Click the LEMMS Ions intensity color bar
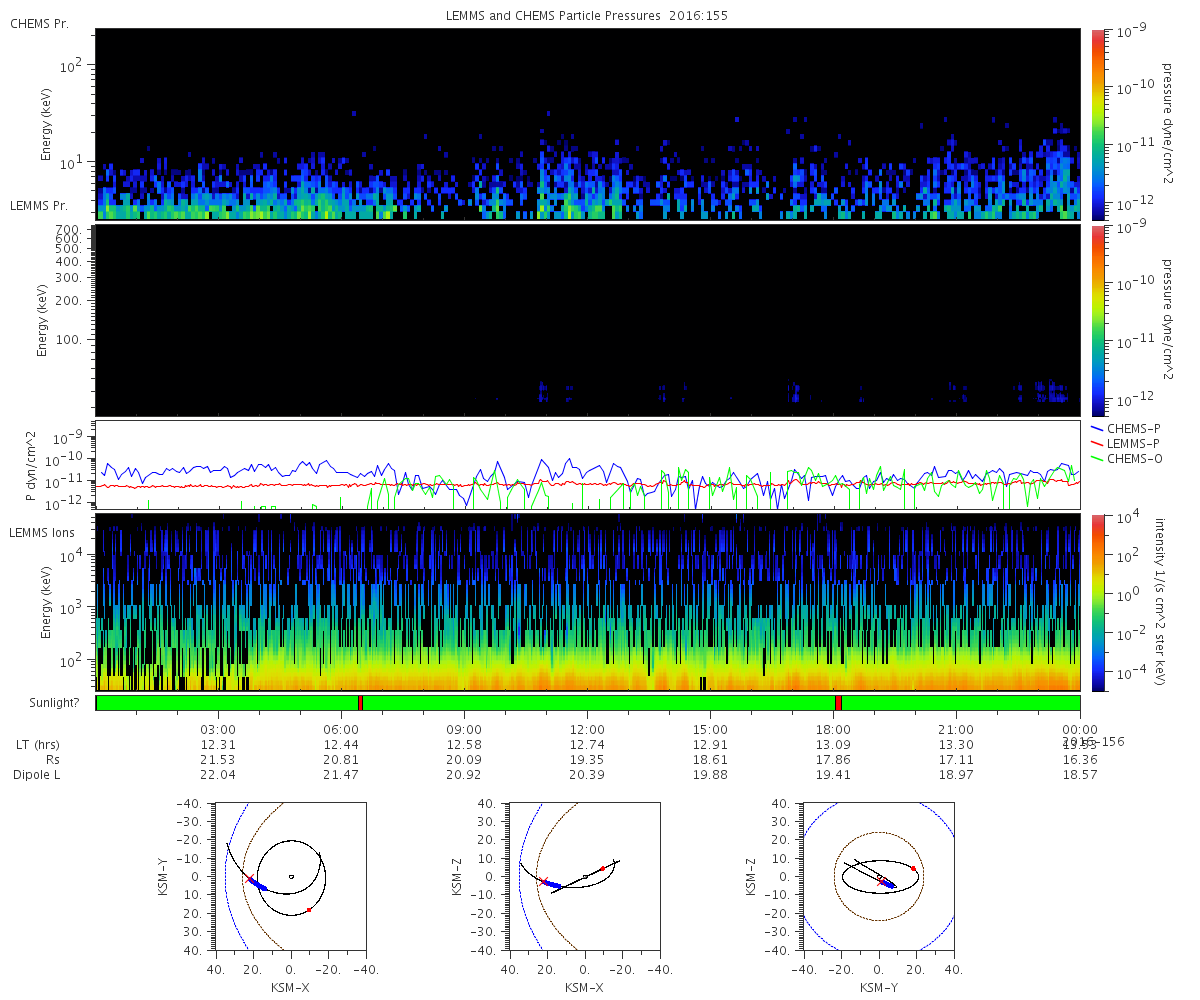The height and width of the screenshot is (1000, 1200). (x=1099, y=602)
